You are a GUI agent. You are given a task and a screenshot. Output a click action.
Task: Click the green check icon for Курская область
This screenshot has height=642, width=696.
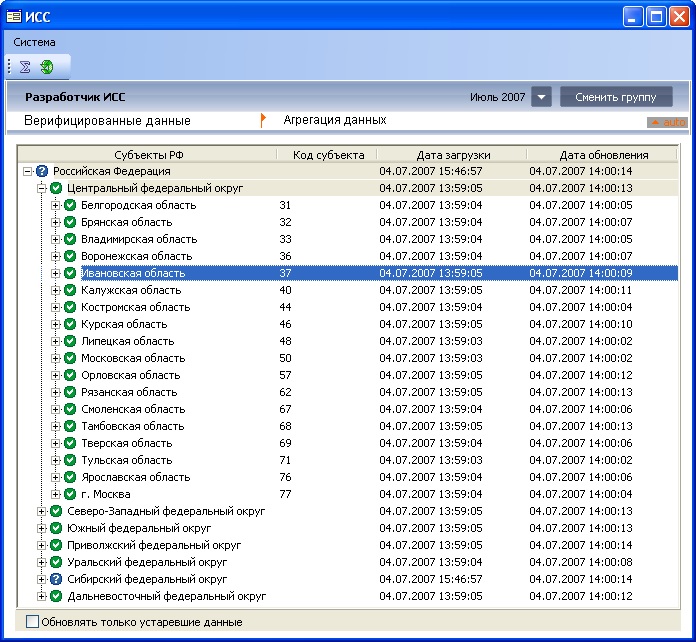click(70, 324)
